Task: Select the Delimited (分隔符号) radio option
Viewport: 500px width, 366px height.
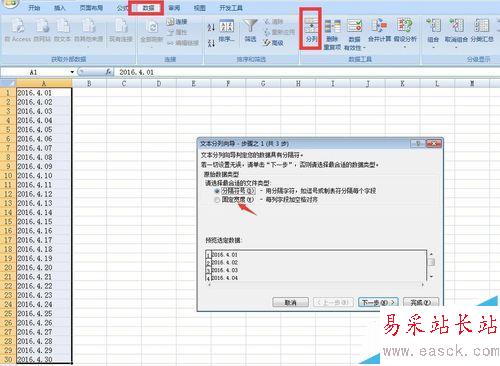Action: click(217, 191)
